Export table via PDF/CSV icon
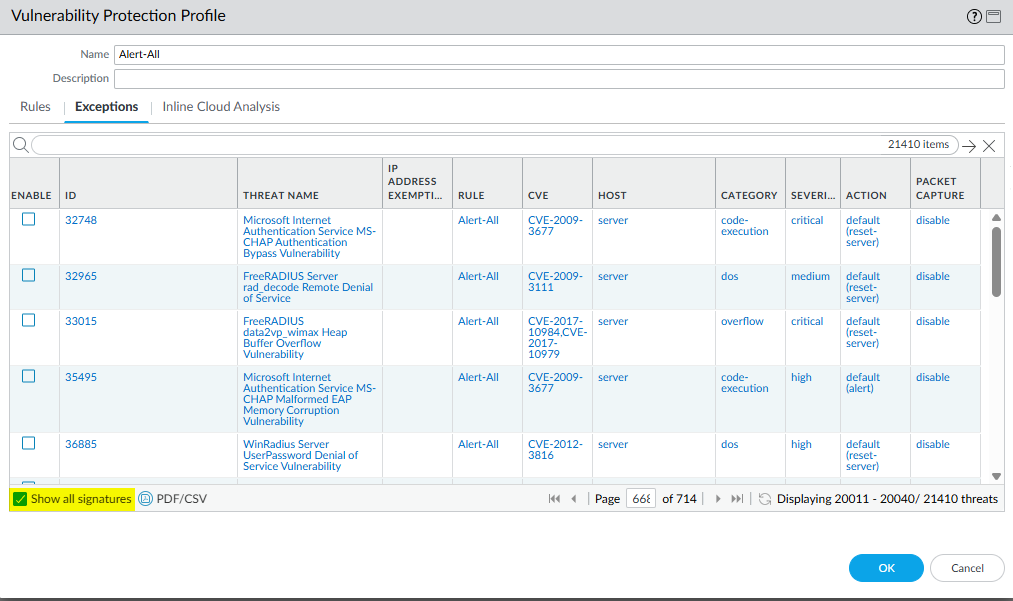 pos(145,498)
